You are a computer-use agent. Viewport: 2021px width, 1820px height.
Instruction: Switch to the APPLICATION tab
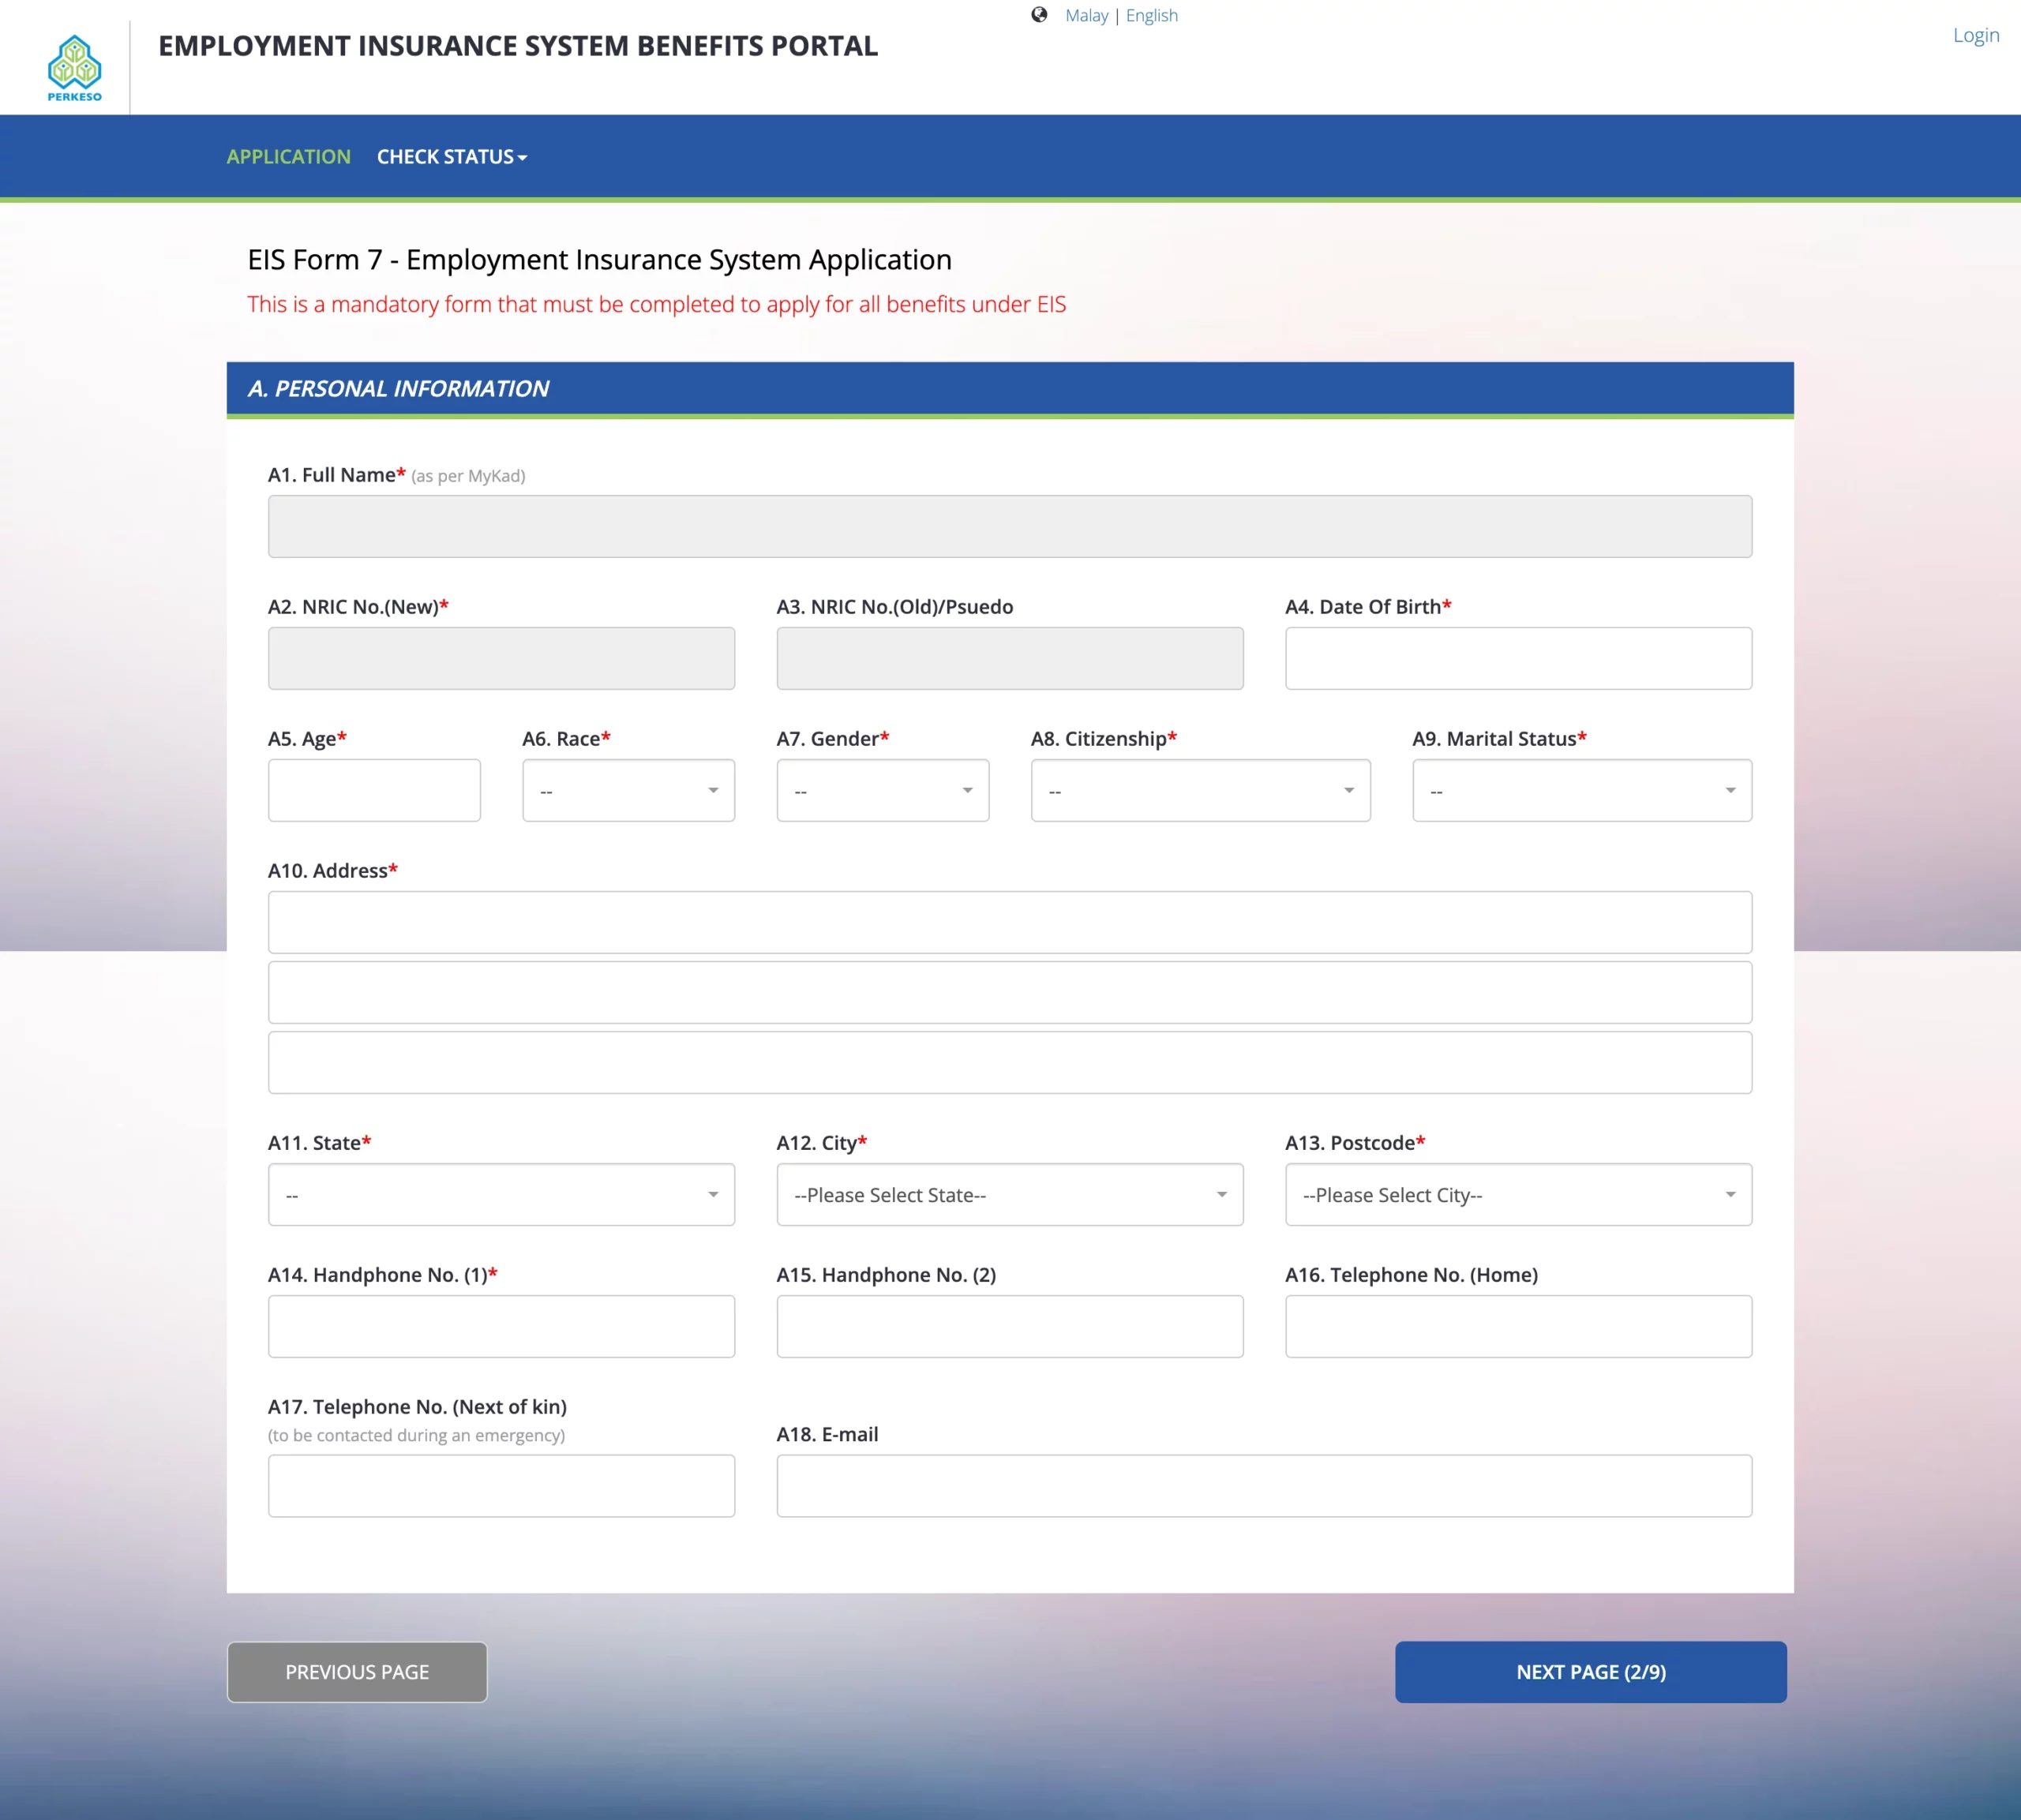(288, 156)
